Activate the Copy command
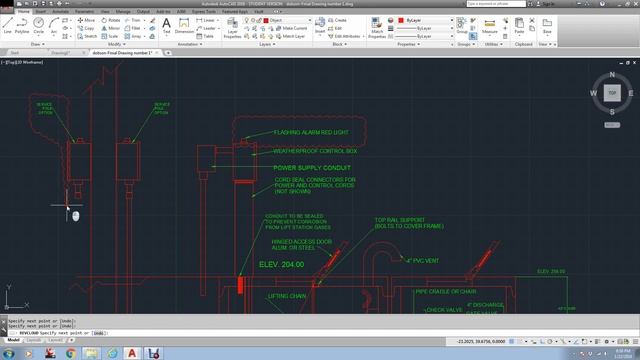 [86, 28]
